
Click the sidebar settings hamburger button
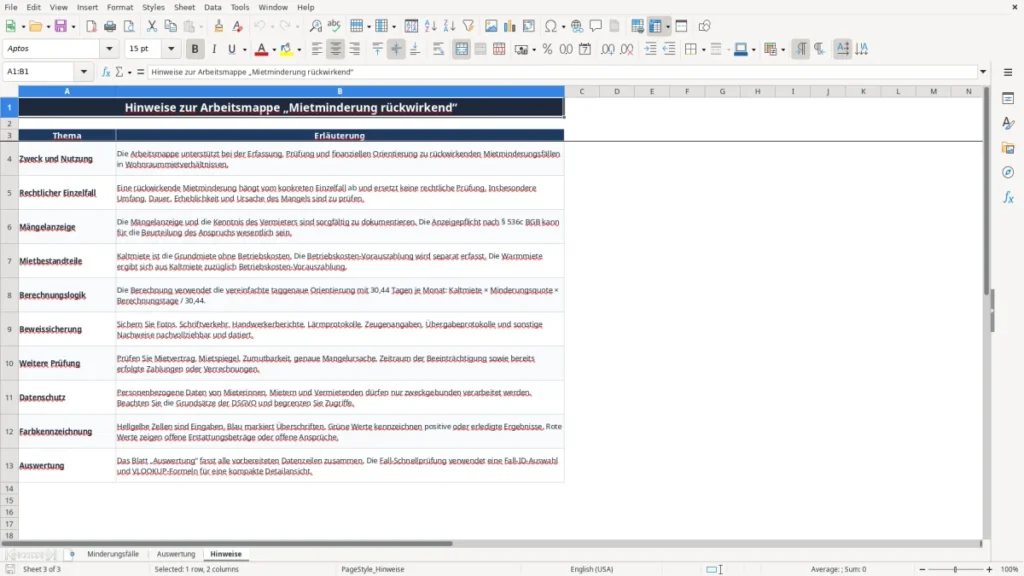click(1008, 72)
